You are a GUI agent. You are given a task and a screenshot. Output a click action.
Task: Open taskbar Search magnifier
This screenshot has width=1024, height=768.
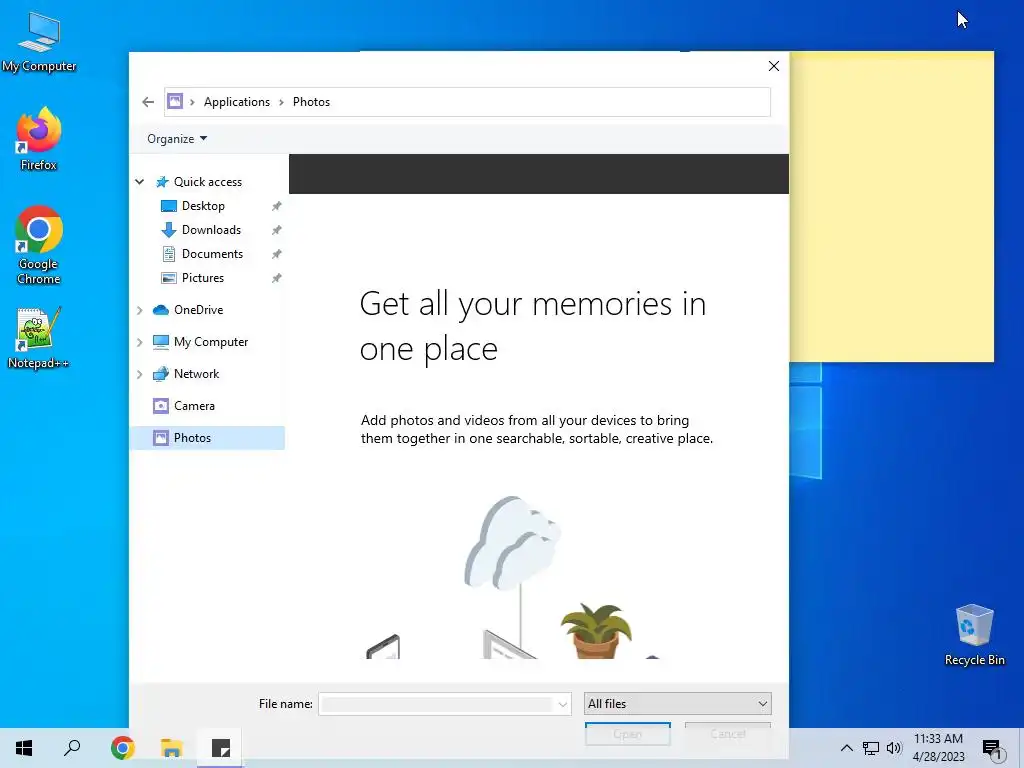pyautogui.click(x=72, y=748)
